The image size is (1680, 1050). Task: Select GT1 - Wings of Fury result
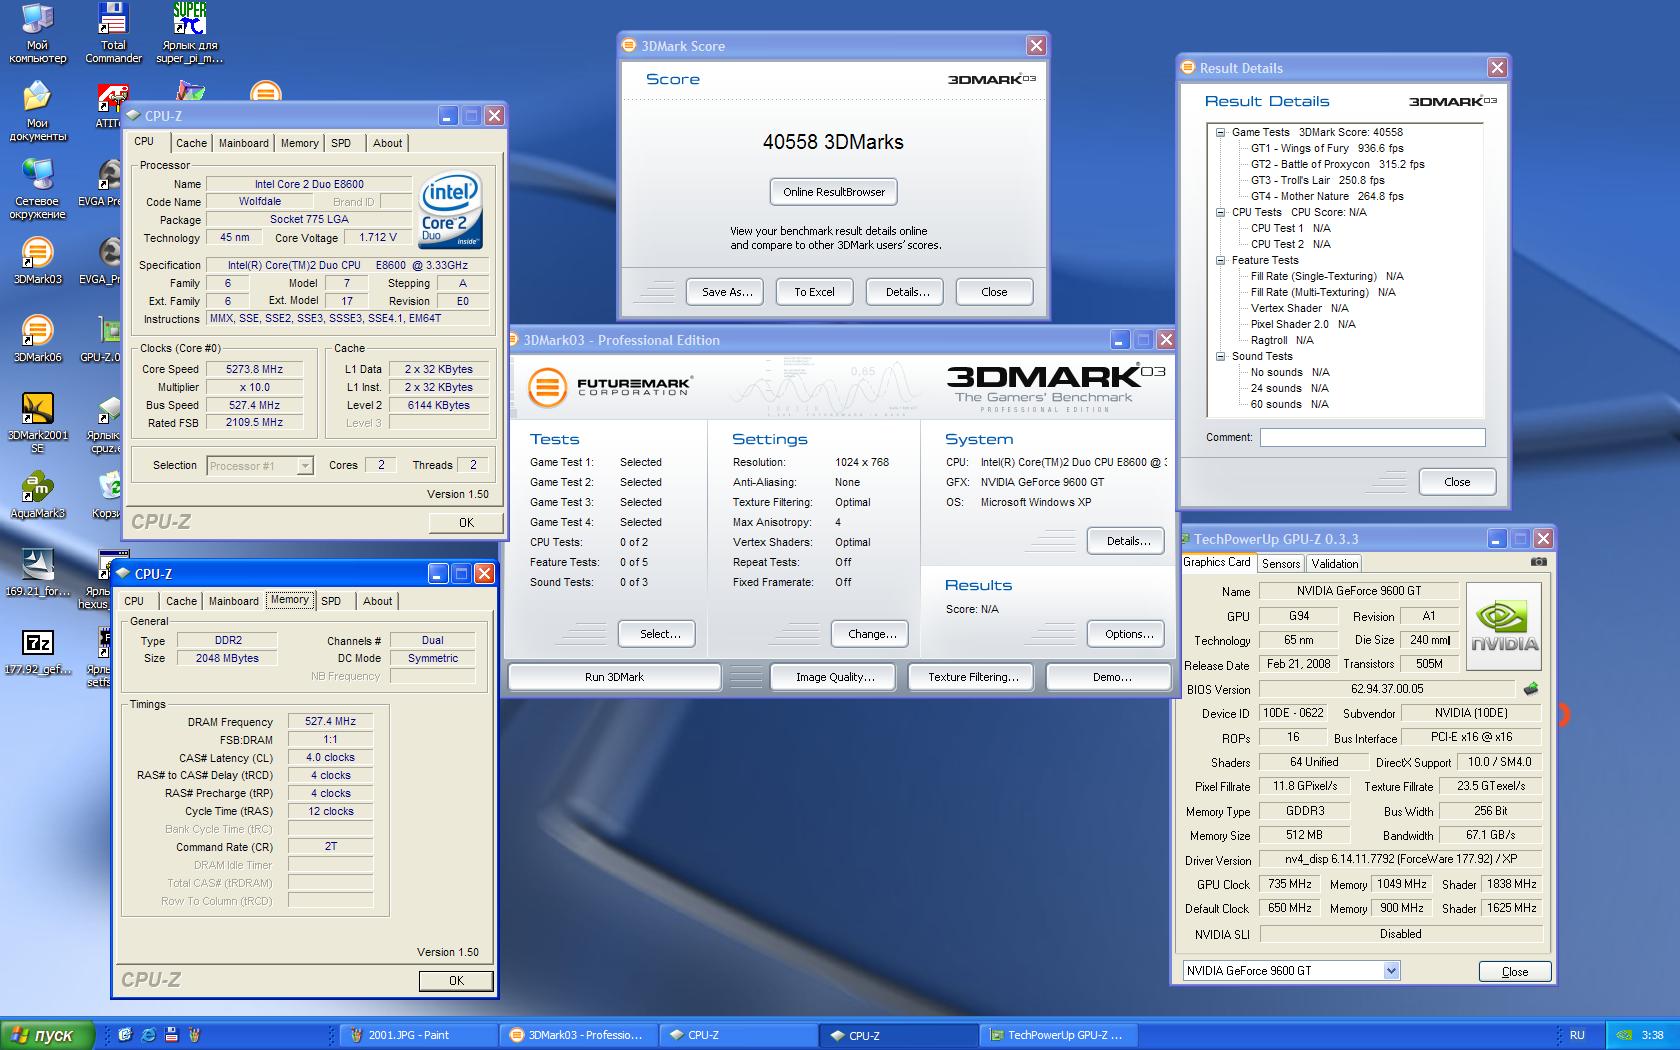1327,148
